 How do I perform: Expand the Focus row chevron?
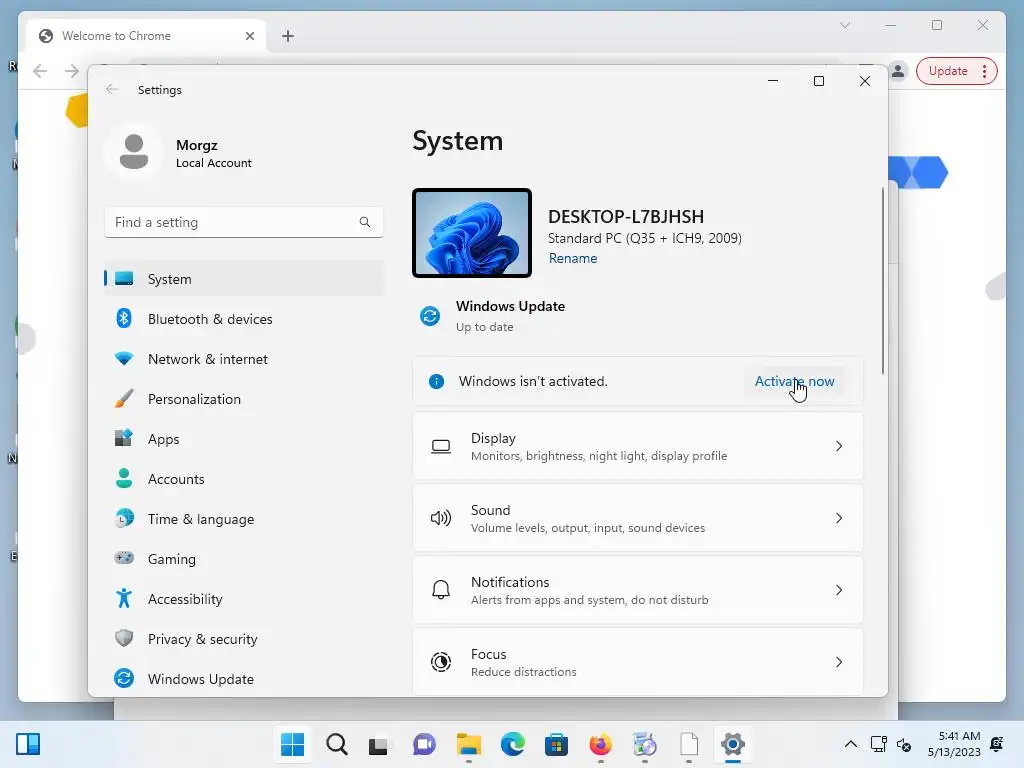pyautogui.click(x=839, y=662)
